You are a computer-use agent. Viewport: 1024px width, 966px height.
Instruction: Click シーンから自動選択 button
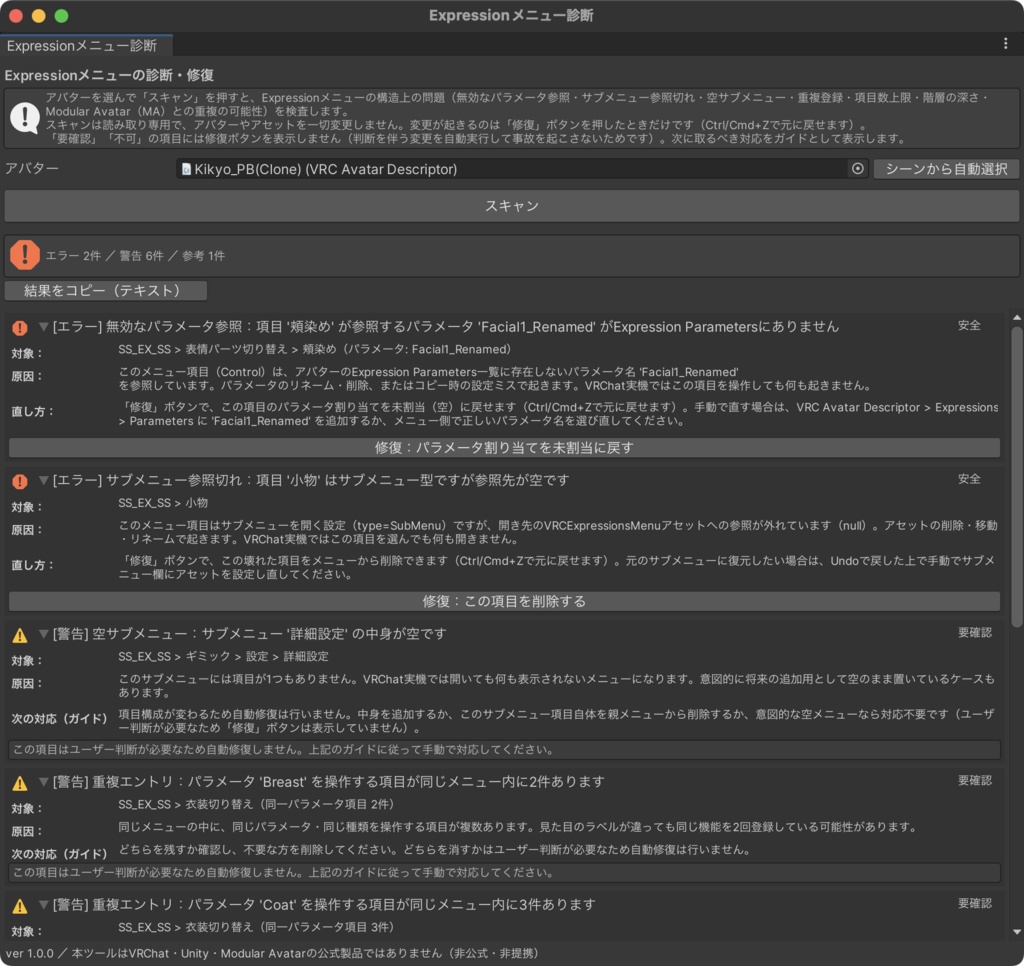point(946,169)
